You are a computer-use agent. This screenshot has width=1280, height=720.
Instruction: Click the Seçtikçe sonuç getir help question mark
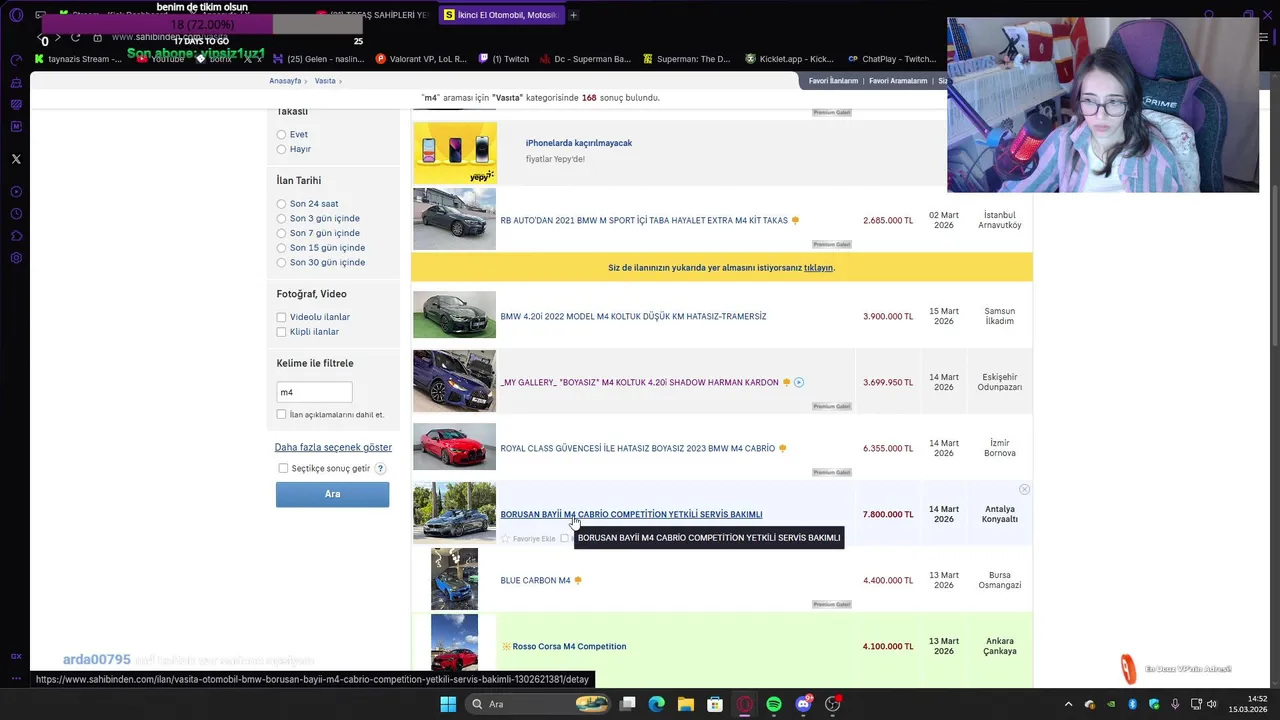(380, 468)
